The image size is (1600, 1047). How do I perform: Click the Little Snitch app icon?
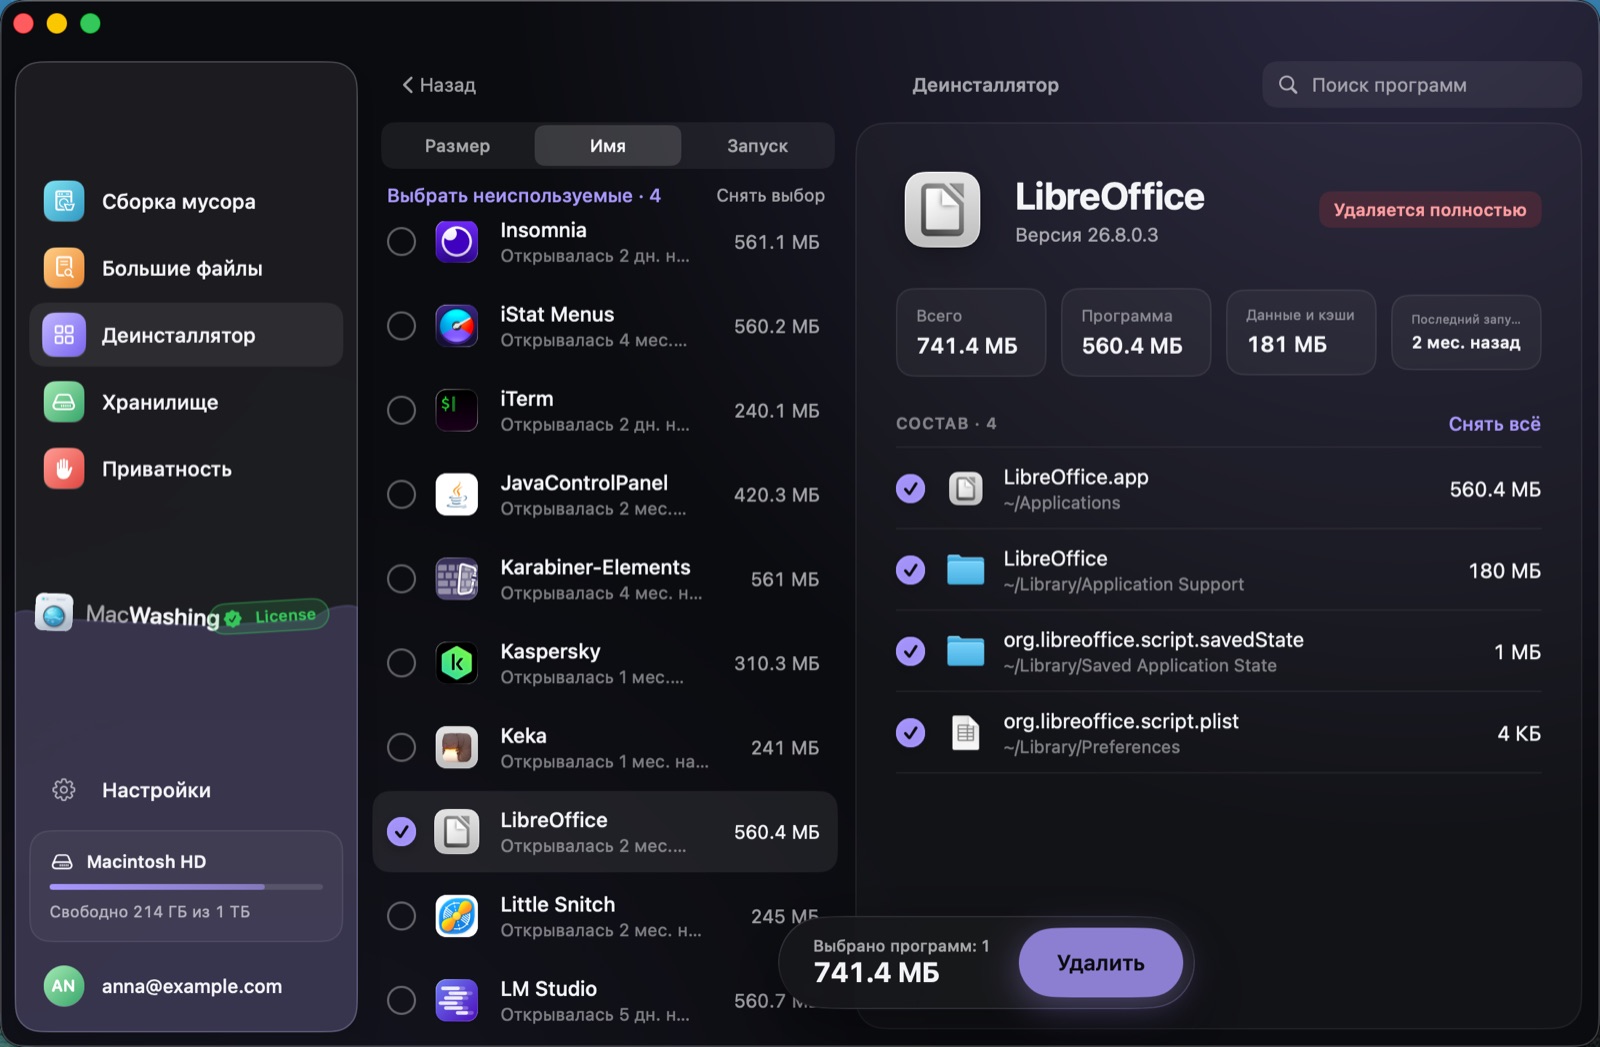pos(457,916)
